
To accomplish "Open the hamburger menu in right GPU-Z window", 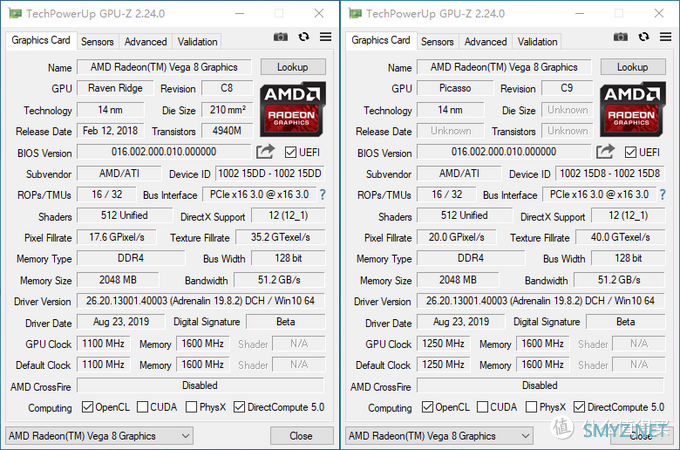I will coord(666,37).
